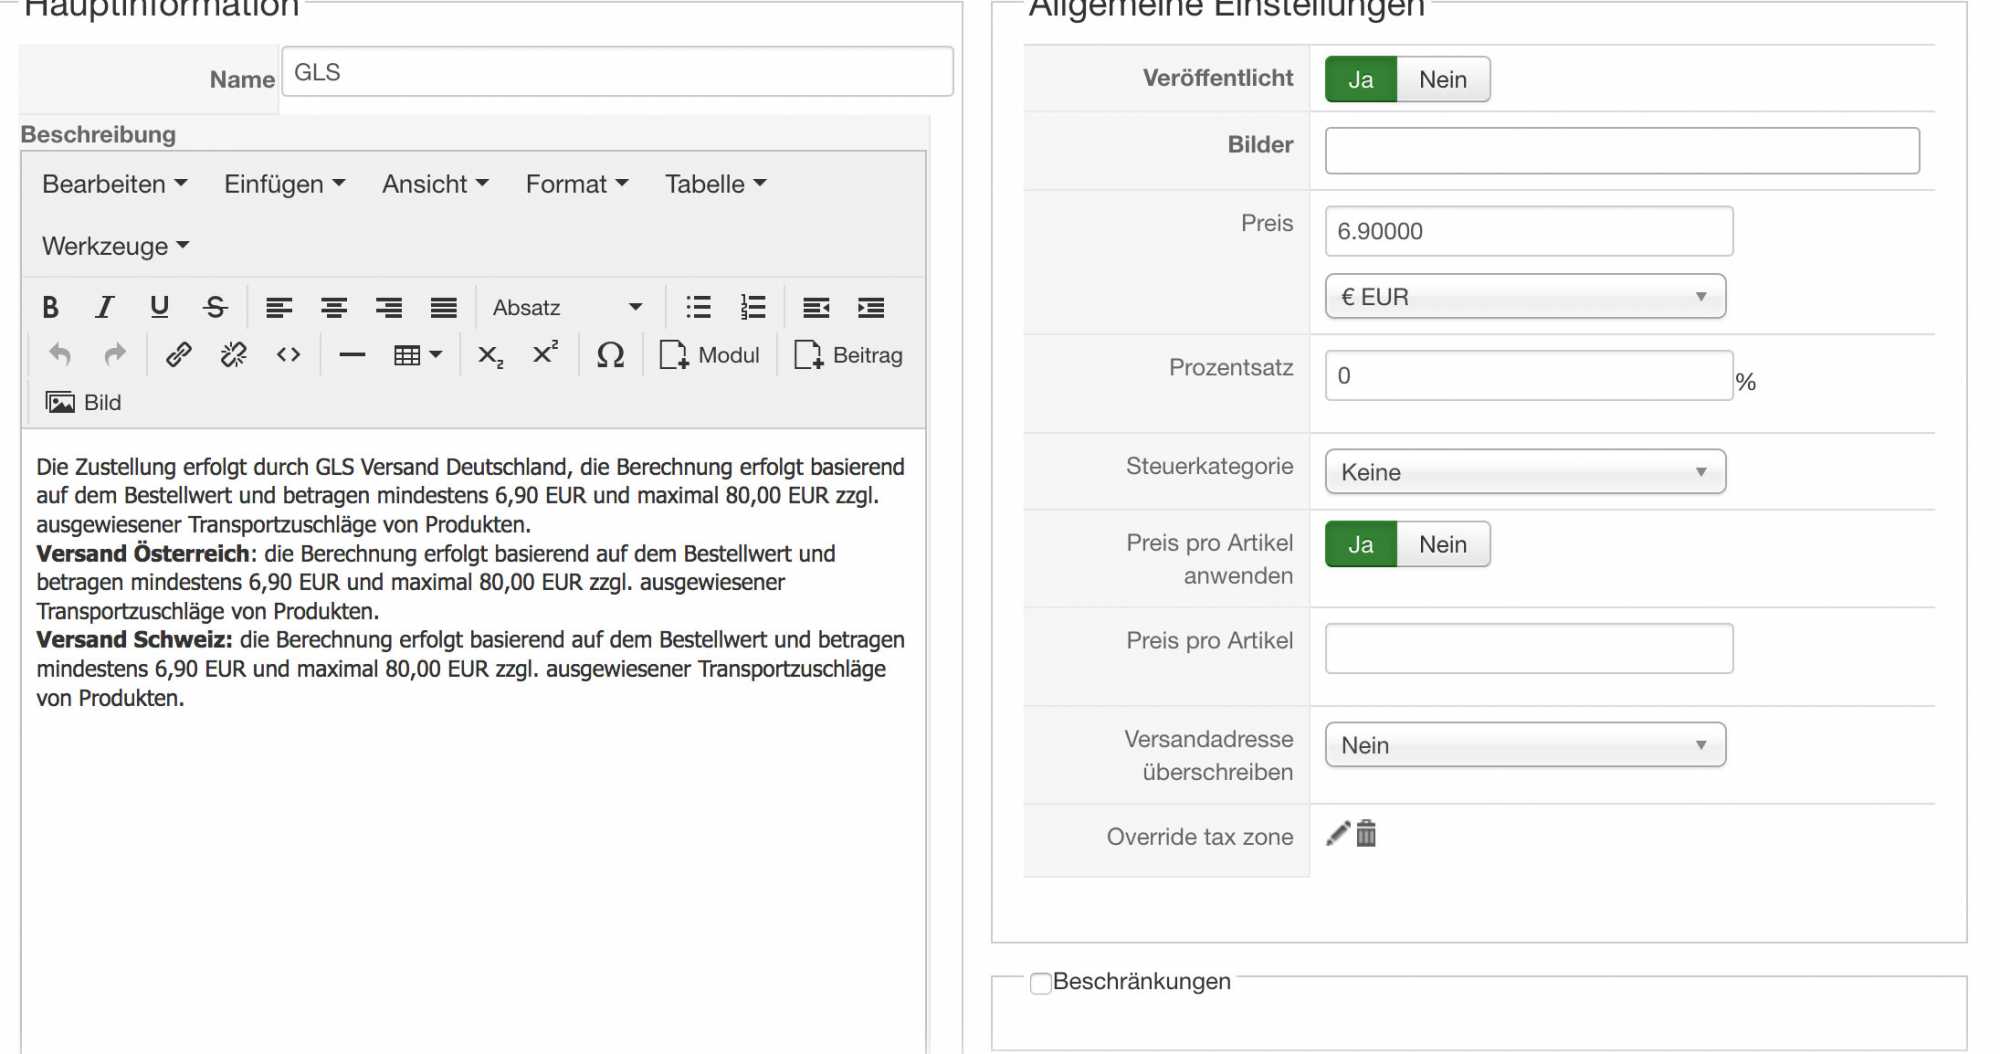The image size is (2000, 1054).
Task: Open the source code view icon
Action: (288, 355)
